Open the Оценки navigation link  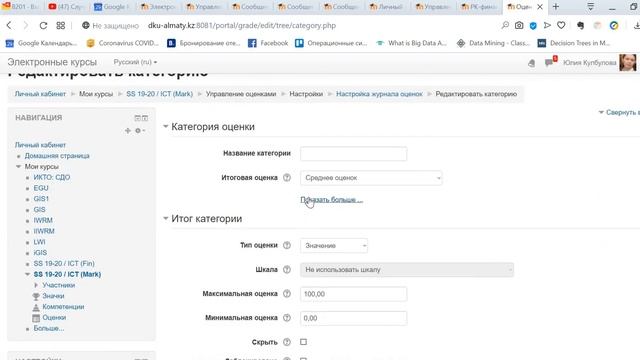point(54,318)
